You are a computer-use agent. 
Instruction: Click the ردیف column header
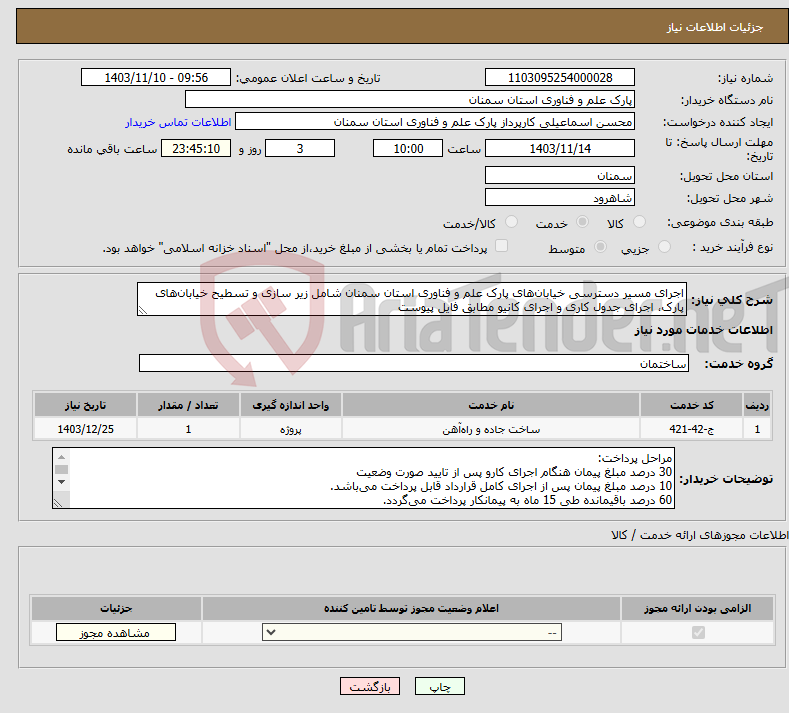pyautogui.click(x=757, y=405)
